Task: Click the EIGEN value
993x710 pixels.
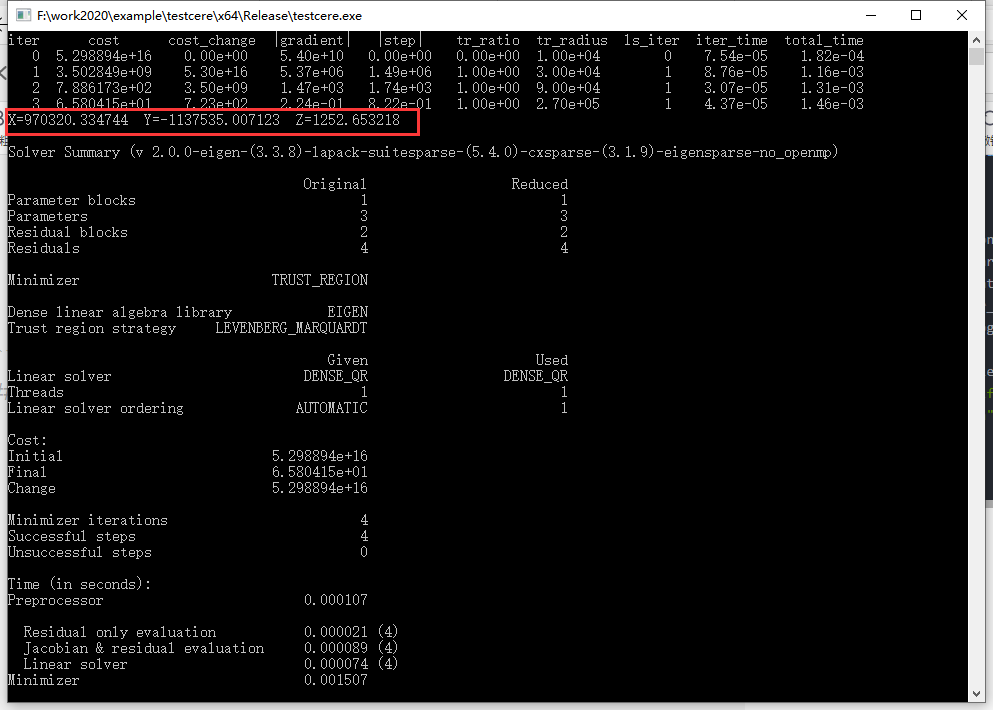Action: coord(347,312)
